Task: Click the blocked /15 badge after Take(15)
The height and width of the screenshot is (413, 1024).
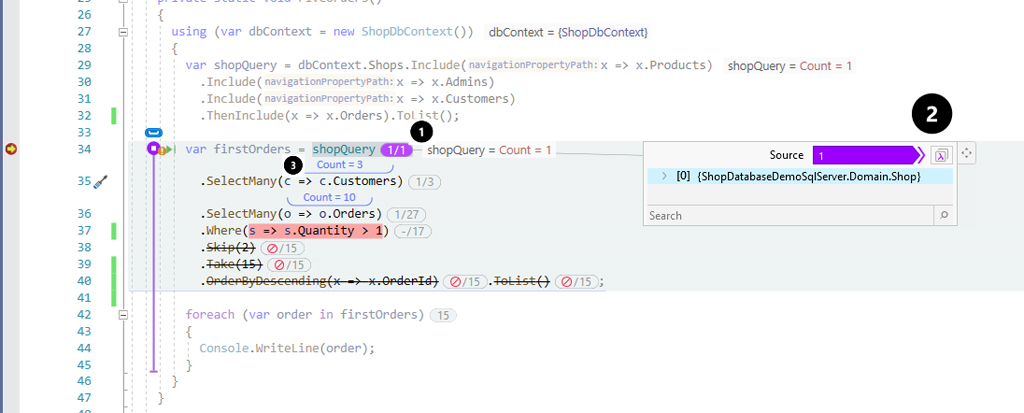Action: (289, 265)
